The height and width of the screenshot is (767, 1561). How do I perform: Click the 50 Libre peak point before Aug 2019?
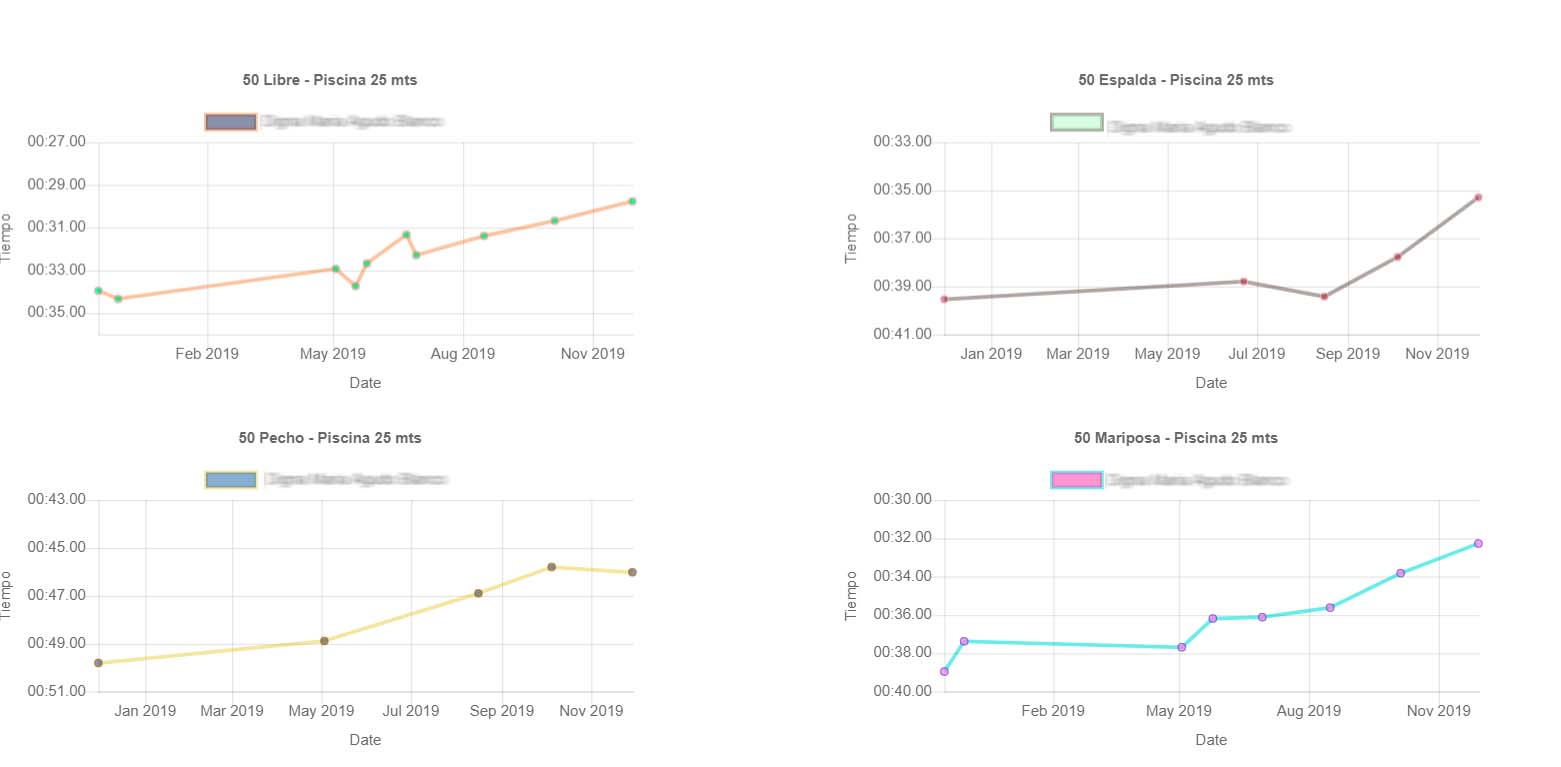click(x=406, y=235)
